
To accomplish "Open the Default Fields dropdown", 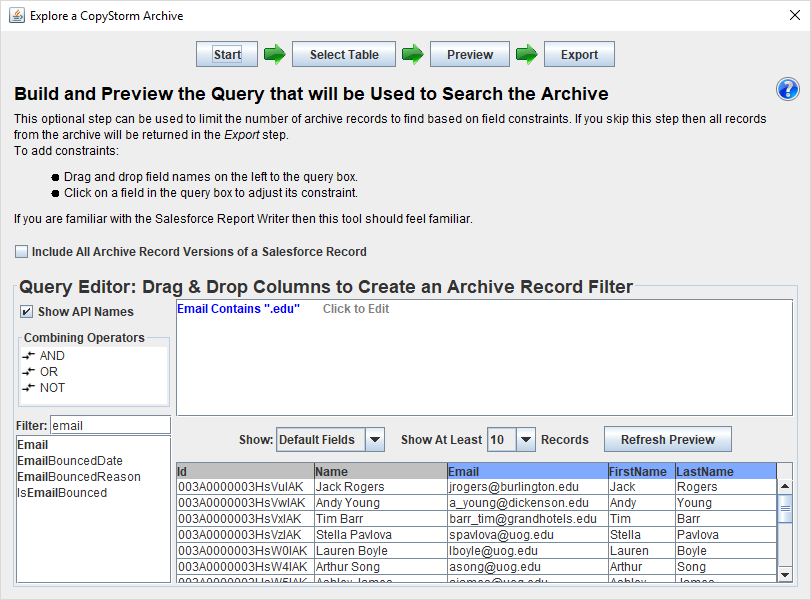I will point(375,440).
